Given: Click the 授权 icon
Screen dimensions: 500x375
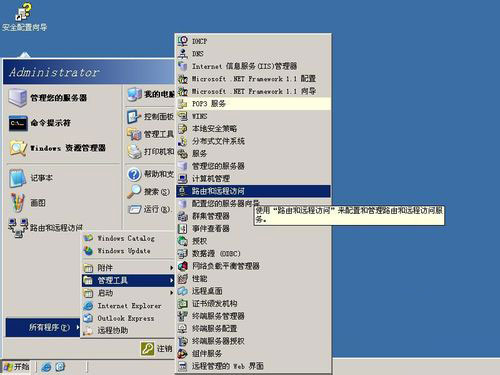Looking at the screenshot, I should pos(183,241).
